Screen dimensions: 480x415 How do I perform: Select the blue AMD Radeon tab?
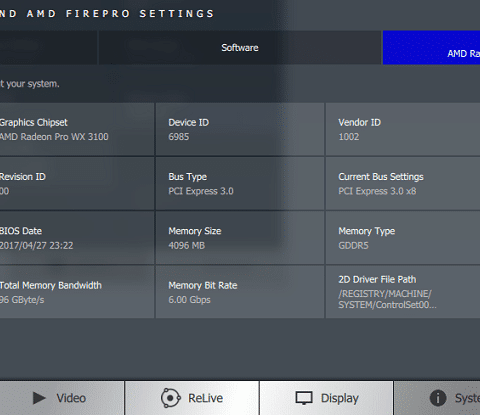click(431, 48)
